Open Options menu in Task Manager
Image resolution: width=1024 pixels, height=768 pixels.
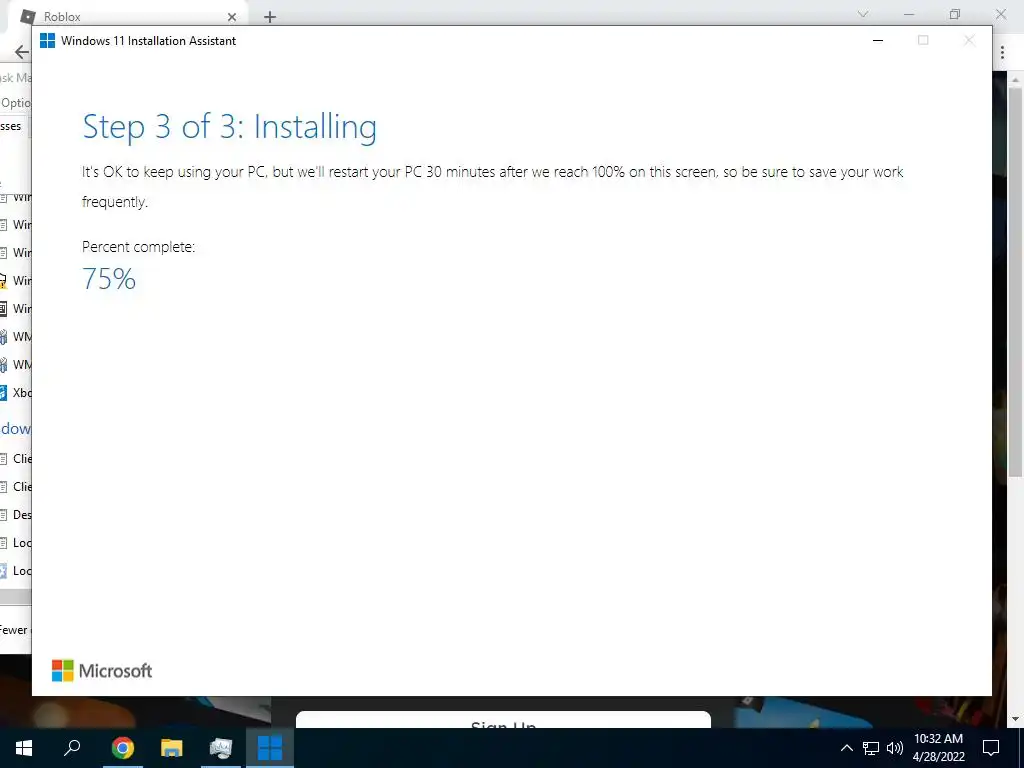[x=16, y=103]
